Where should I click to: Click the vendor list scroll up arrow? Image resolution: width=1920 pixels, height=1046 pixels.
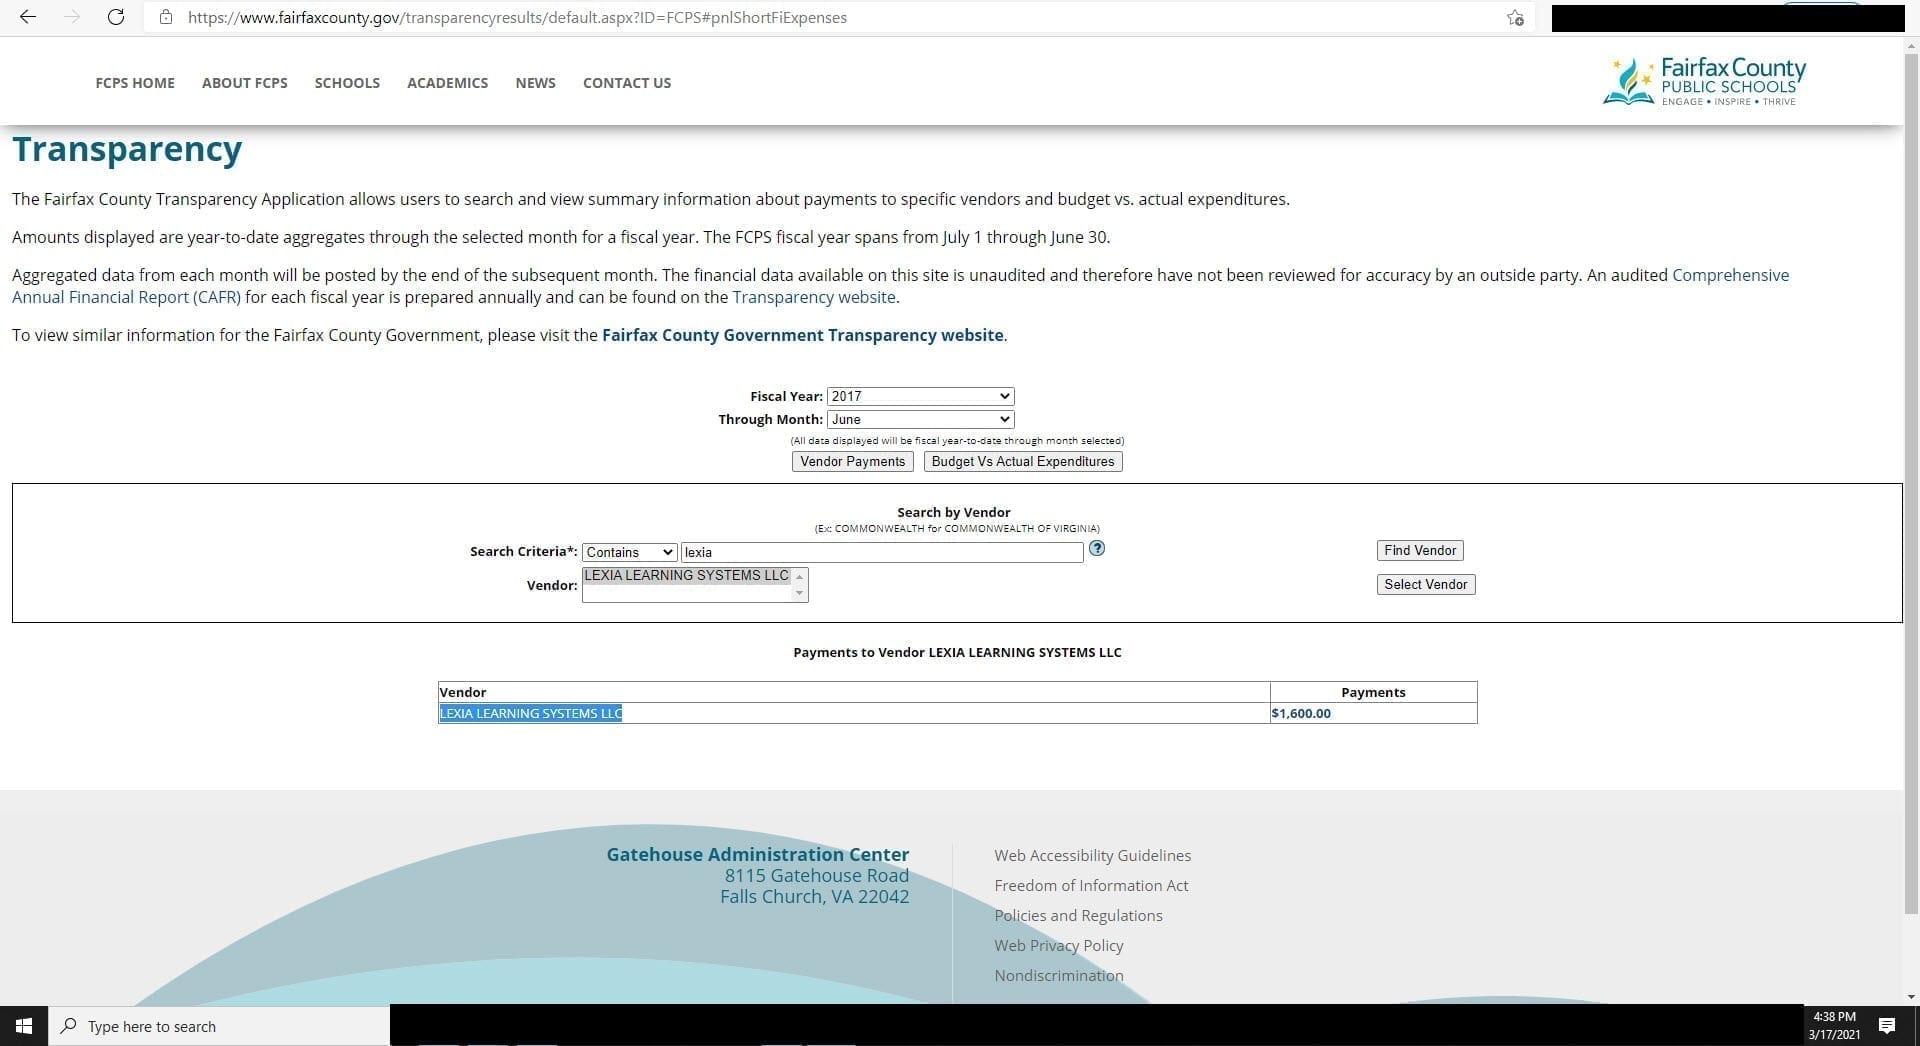tap(799, 576)
